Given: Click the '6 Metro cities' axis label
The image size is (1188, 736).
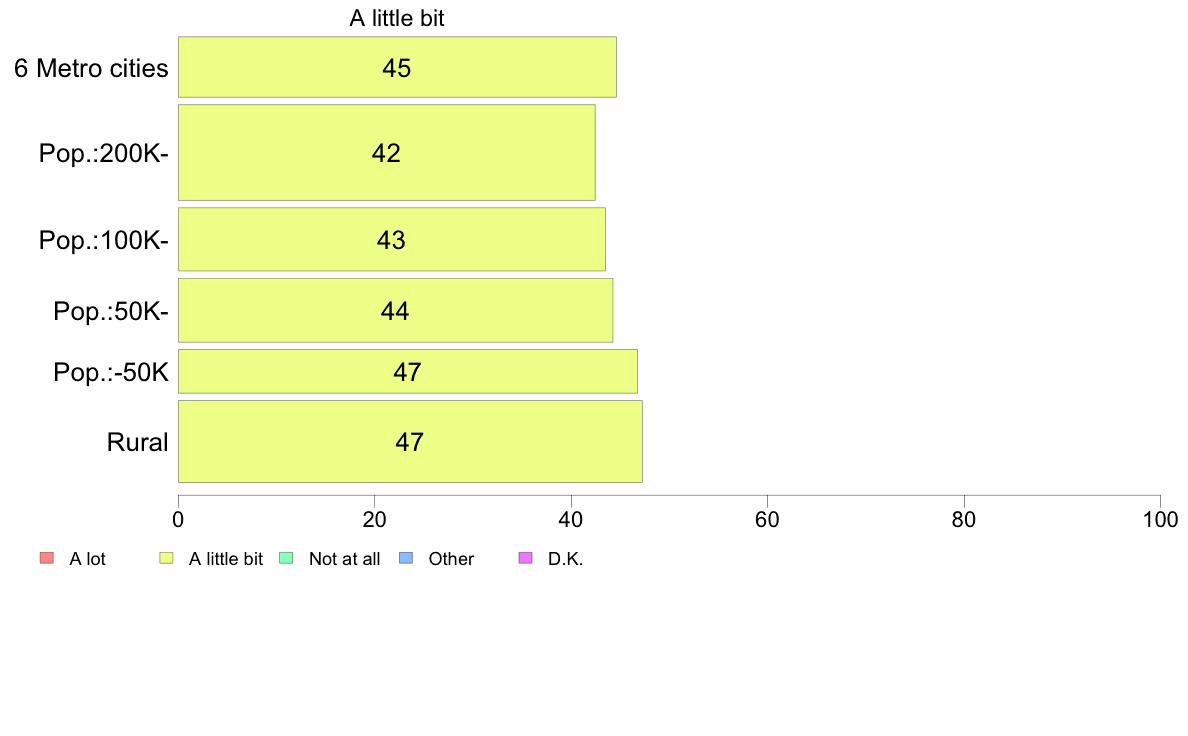Looking at the screenshot, I should (x=91, y=68).
